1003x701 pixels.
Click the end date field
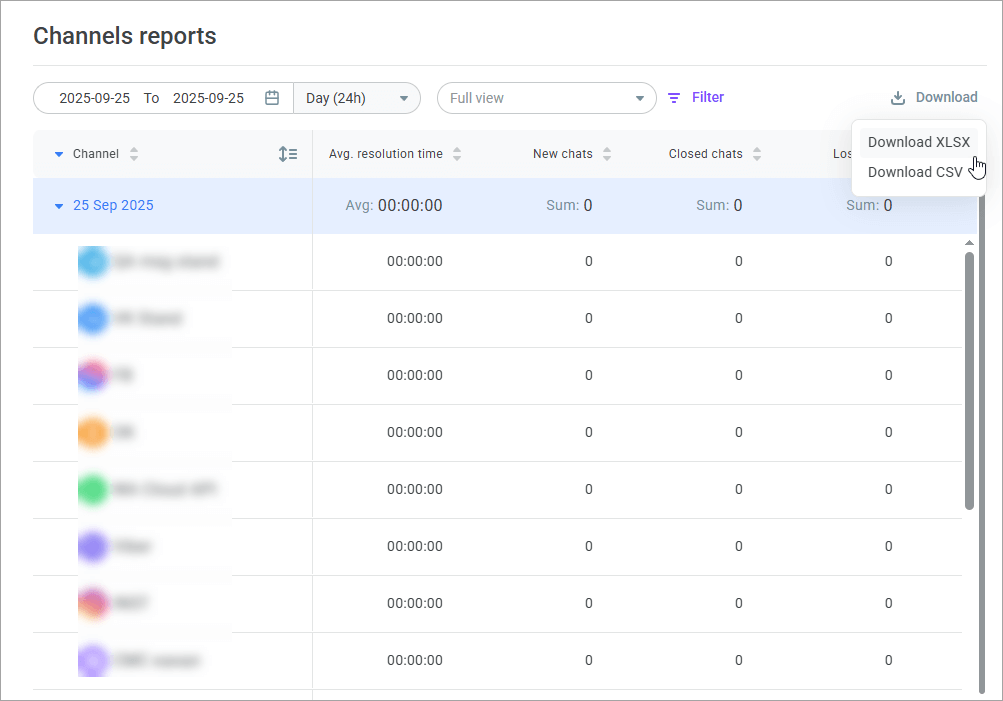pos(208,98)
